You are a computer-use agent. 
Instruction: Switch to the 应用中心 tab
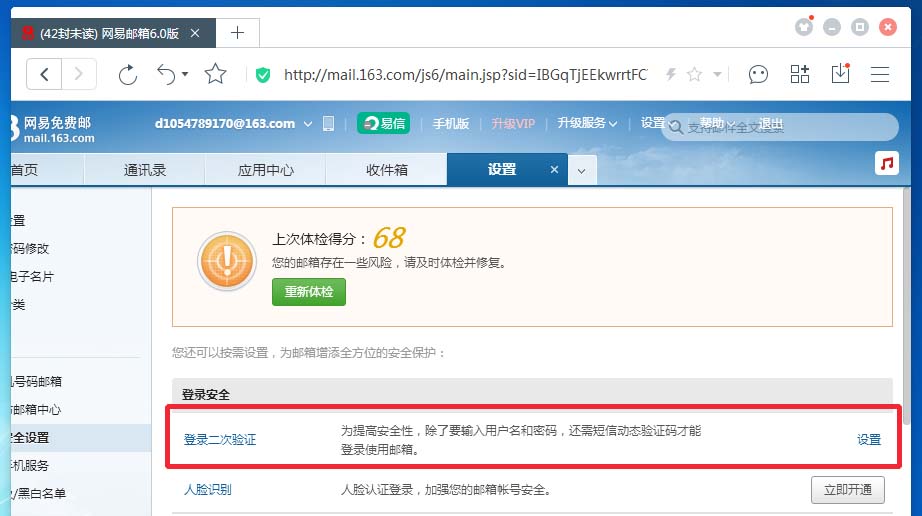(265, 170)
